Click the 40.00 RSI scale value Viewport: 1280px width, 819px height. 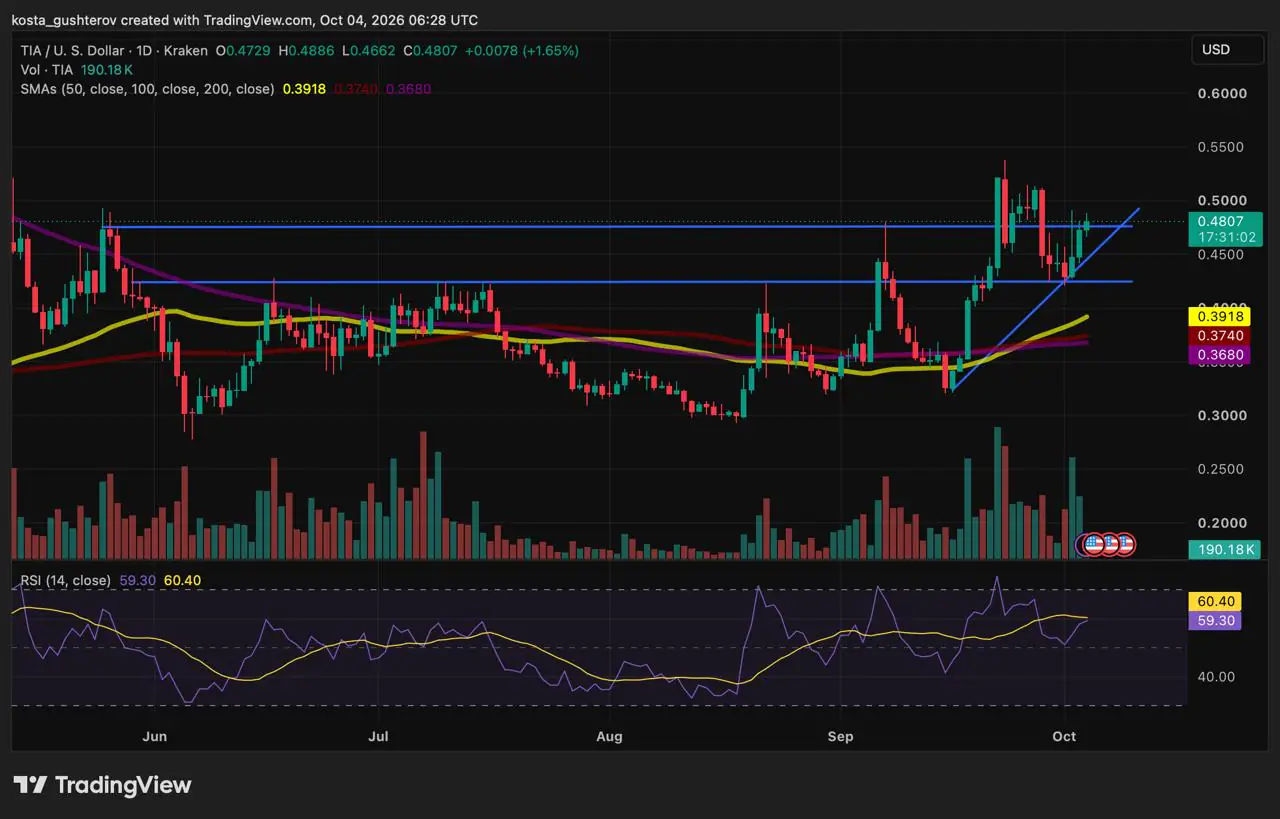point(1217,676)
